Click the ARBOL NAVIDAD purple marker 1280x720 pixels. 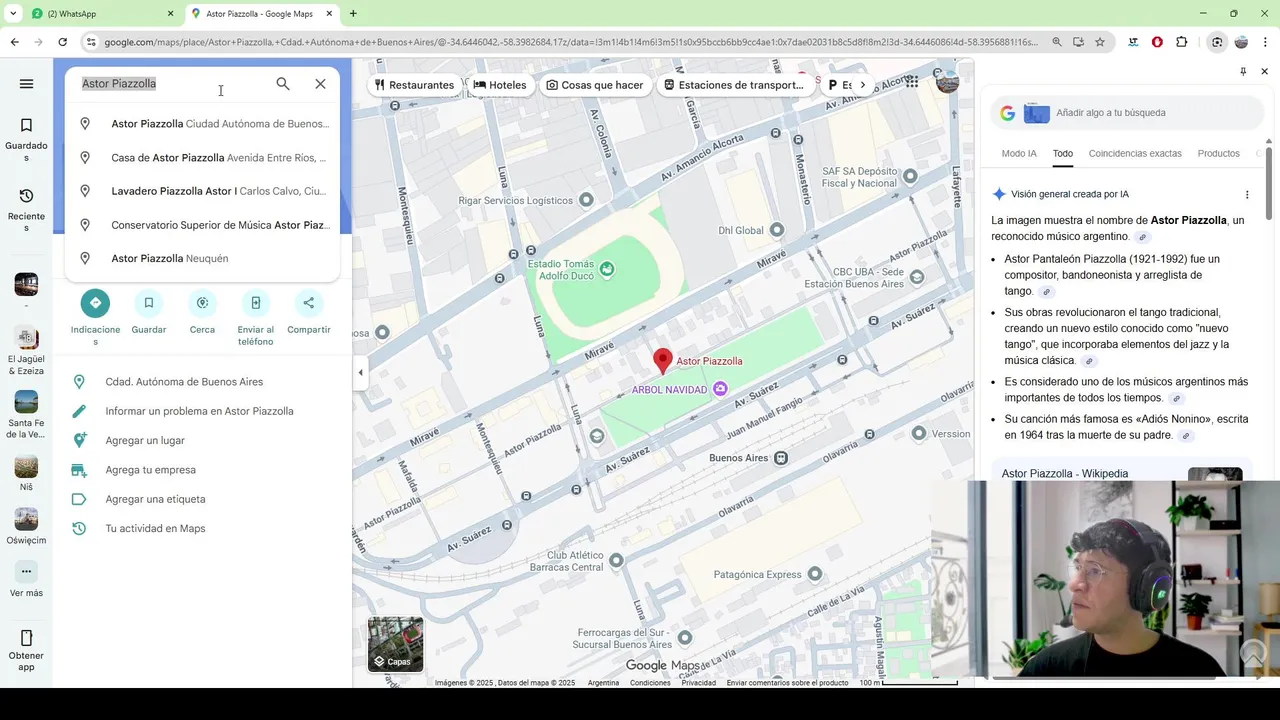(x=720, y=389)
